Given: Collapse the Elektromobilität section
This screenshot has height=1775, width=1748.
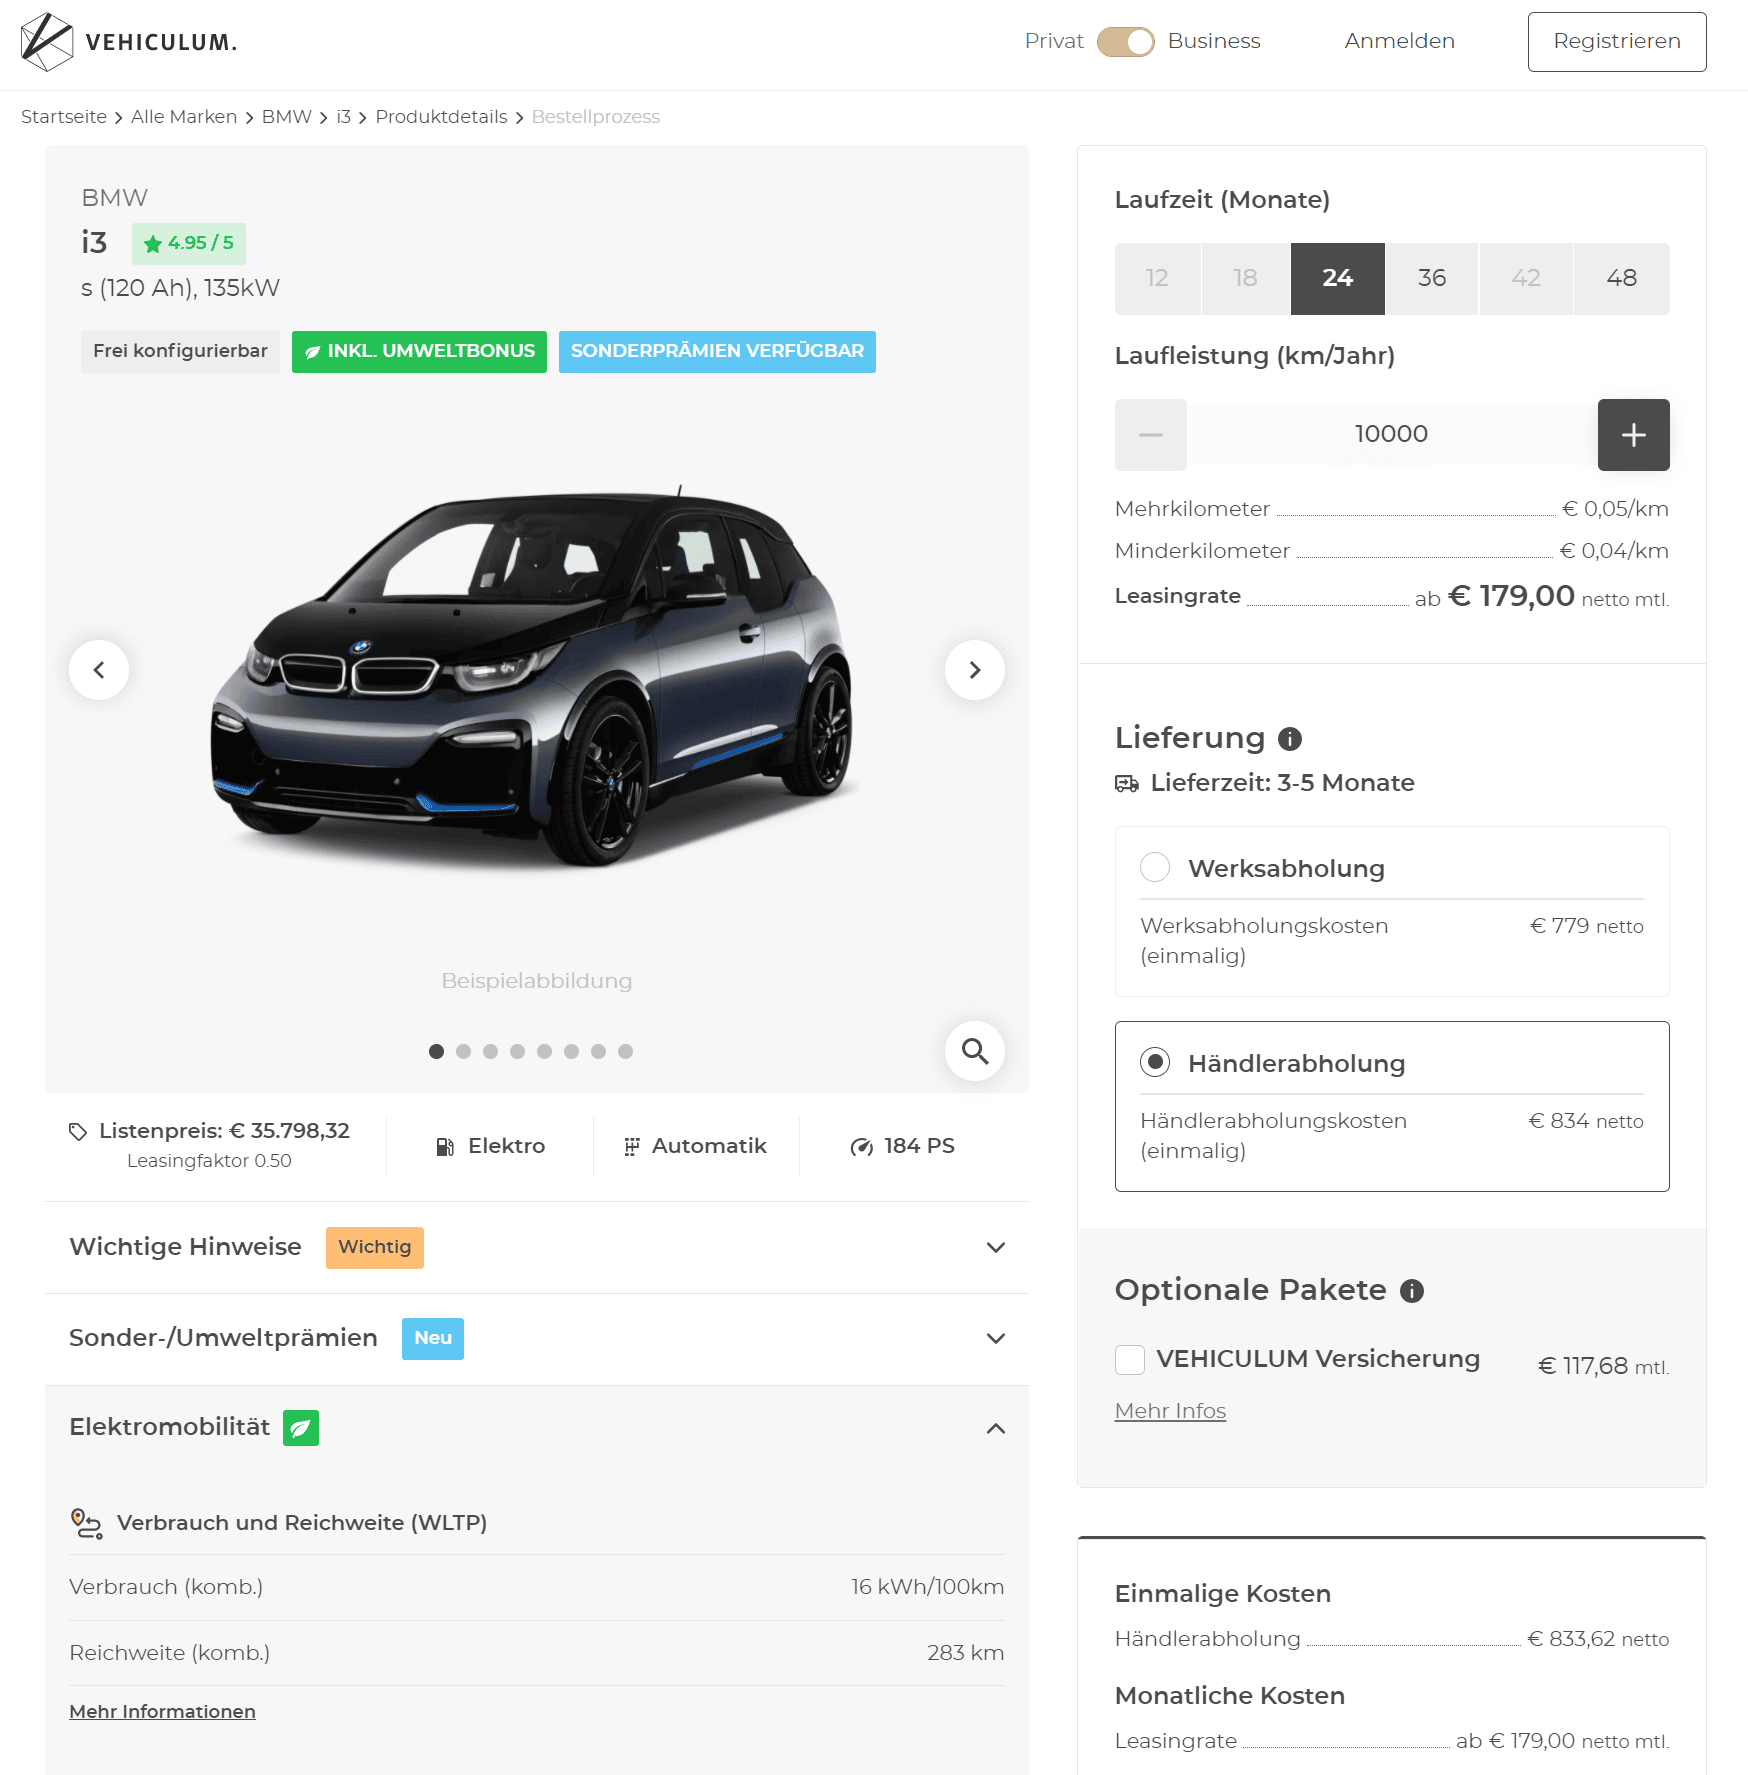Looking at the screenshot, I should click(x=995, y=1428).
